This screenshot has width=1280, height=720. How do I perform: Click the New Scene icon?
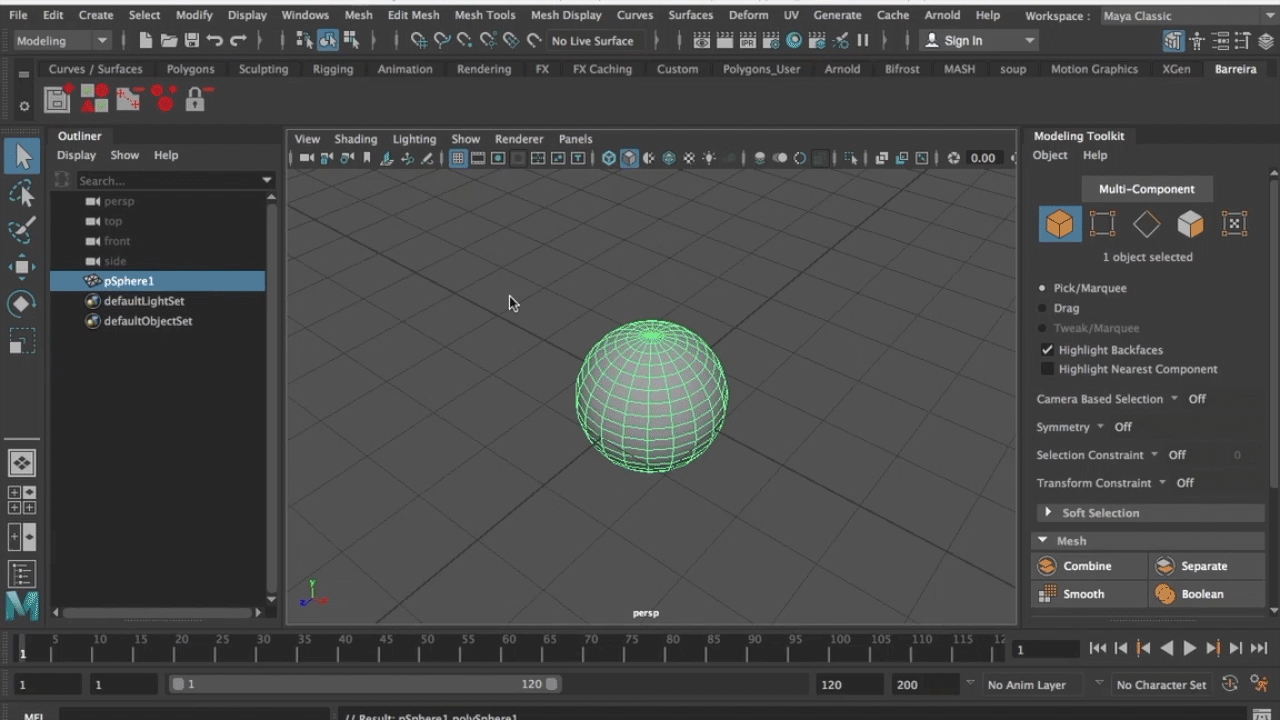146,41
